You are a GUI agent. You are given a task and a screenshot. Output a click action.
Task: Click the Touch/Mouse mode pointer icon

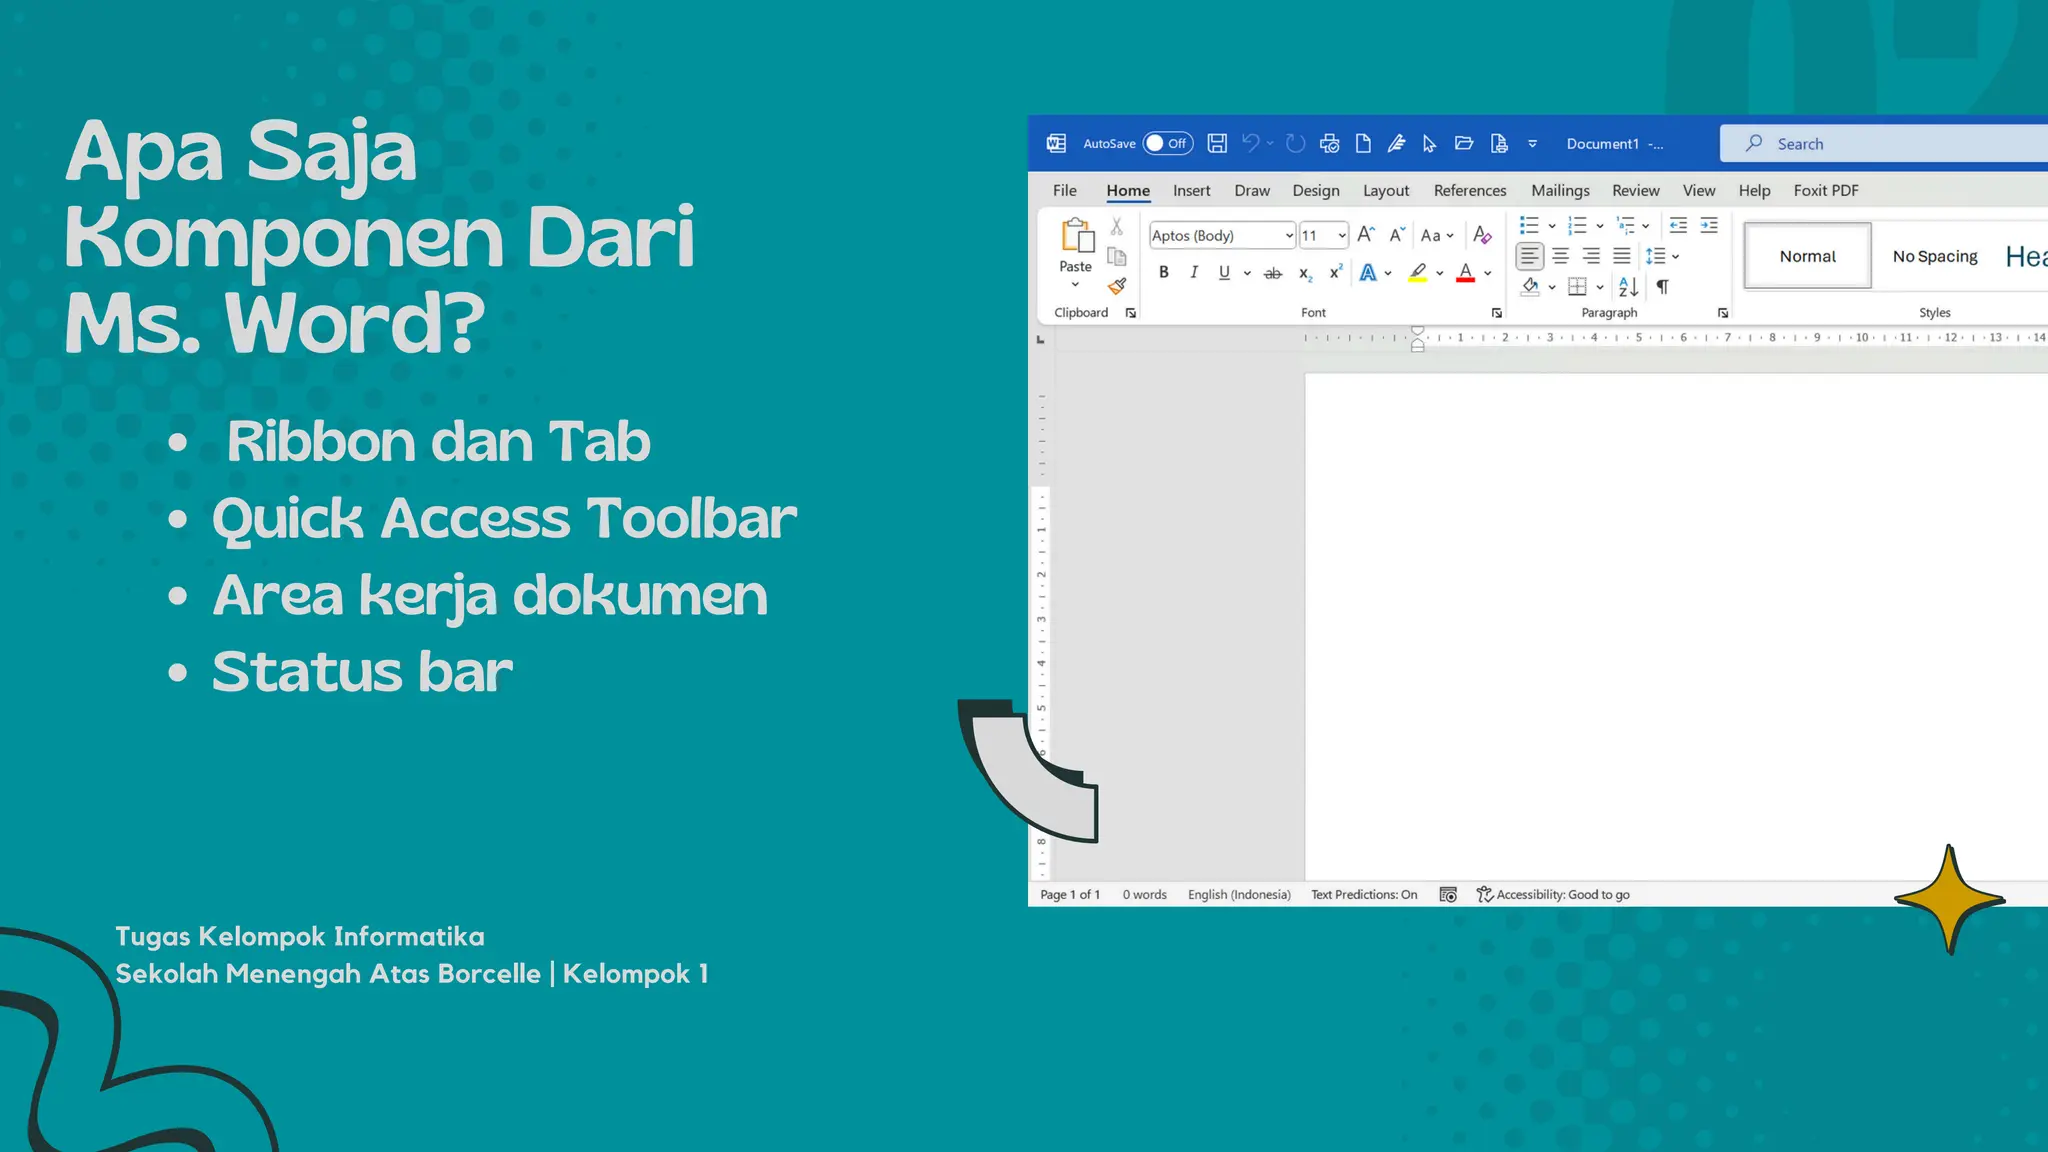pos(1430,143)
